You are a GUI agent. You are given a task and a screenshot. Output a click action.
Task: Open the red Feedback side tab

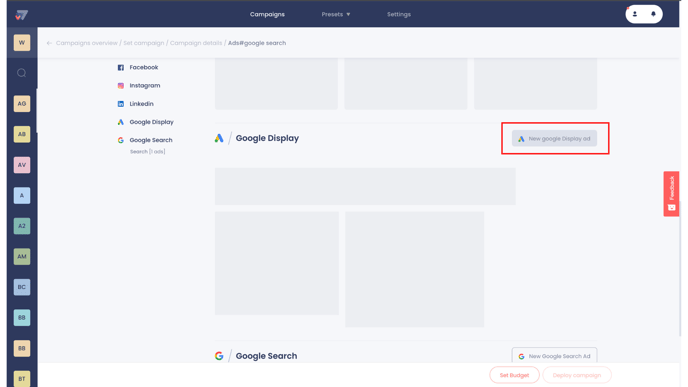pyautogui.click(x=671, y=194)
